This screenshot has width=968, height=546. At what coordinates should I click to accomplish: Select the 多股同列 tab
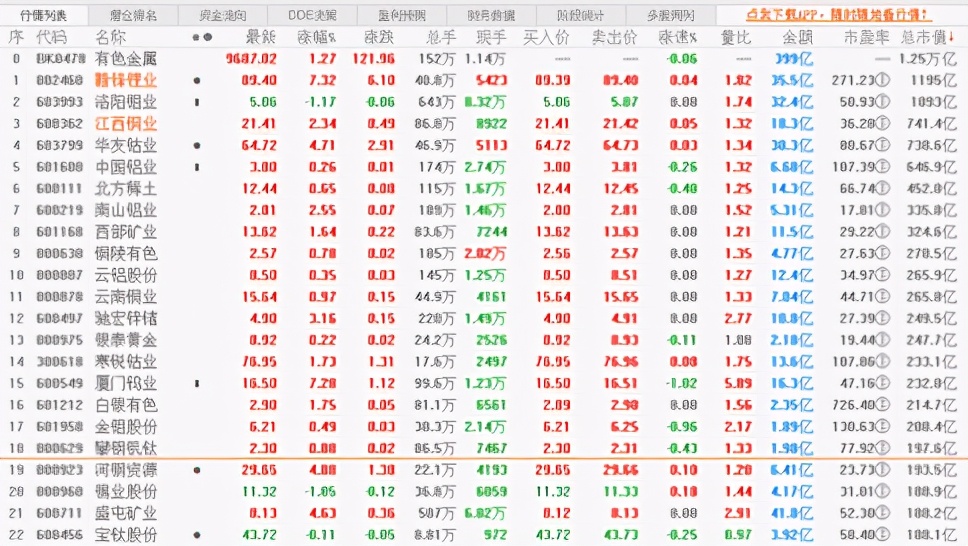tap(670, 15)
